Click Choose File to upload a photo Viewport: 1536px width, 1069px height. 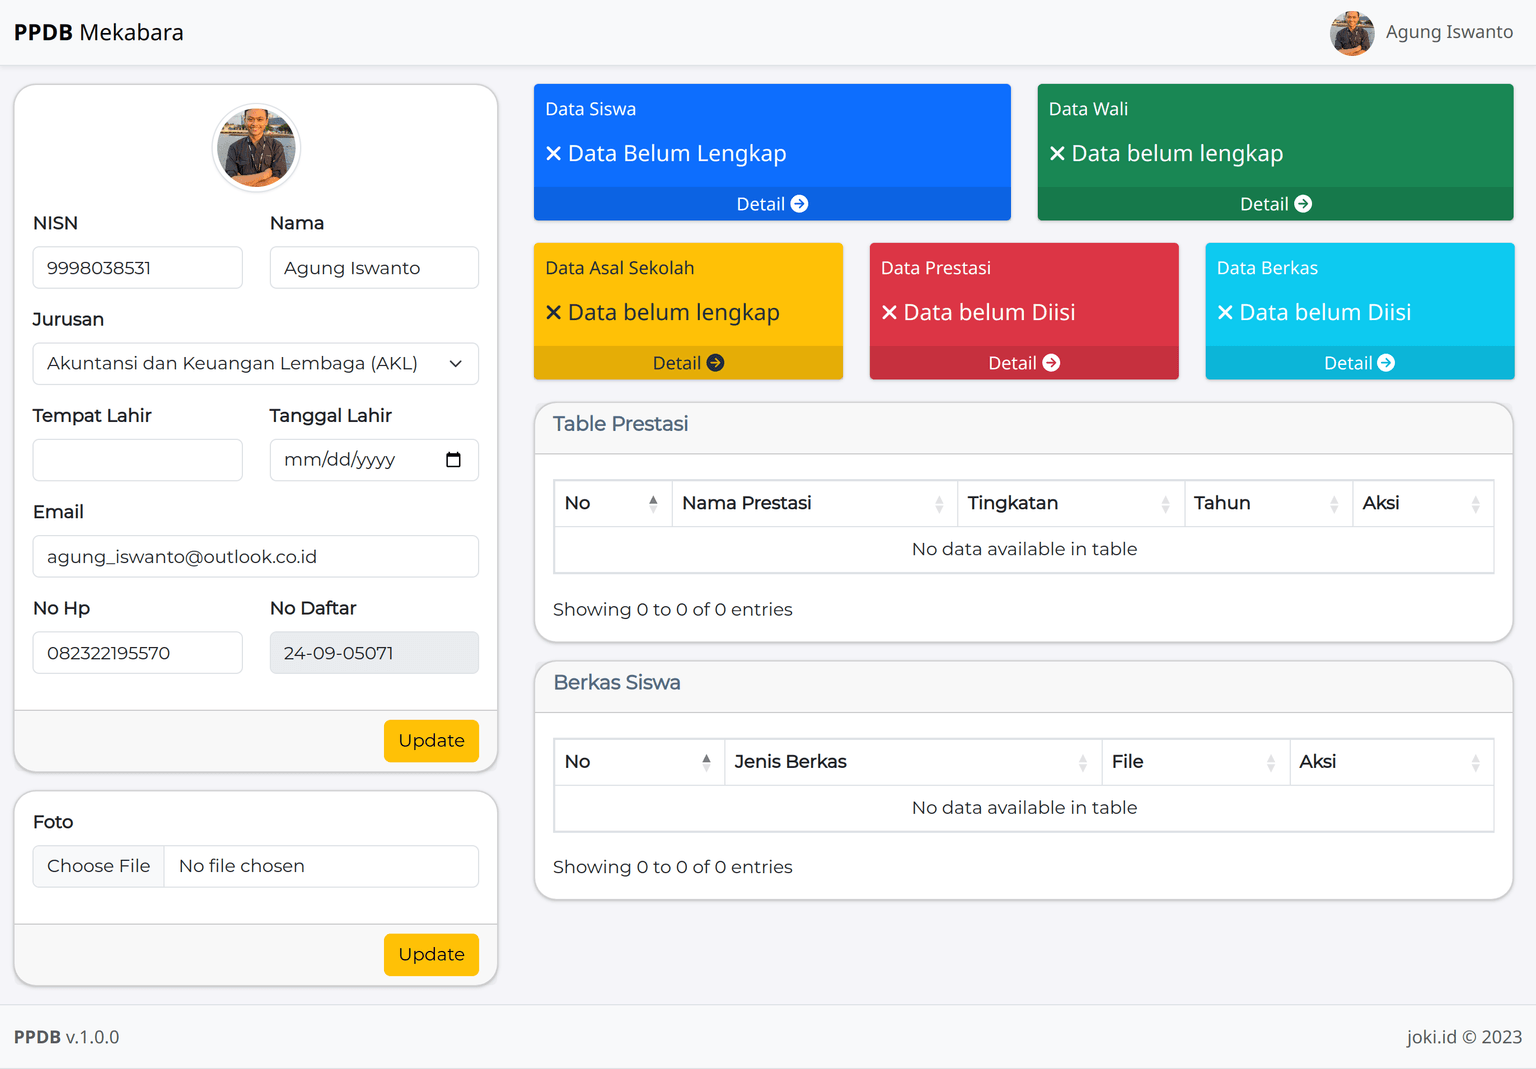tap(99, 866)
